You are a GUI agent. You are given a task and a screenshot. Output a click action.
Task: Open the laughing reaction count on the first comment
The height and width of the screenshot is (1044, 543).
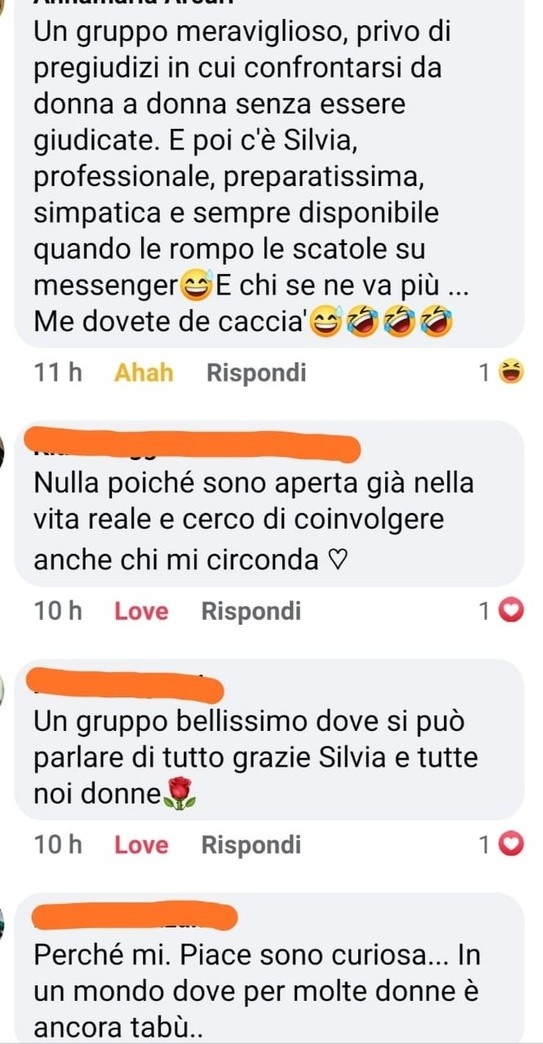(x=502, y=373)
